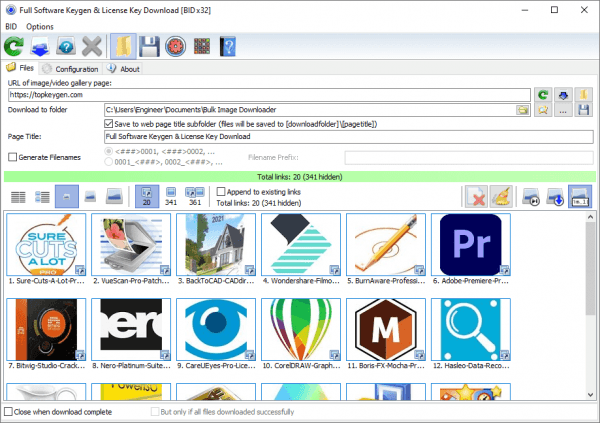Enable the Generate Filenames checkbox
The width and height of the screenshot is (600, 423).
point(12,157)
